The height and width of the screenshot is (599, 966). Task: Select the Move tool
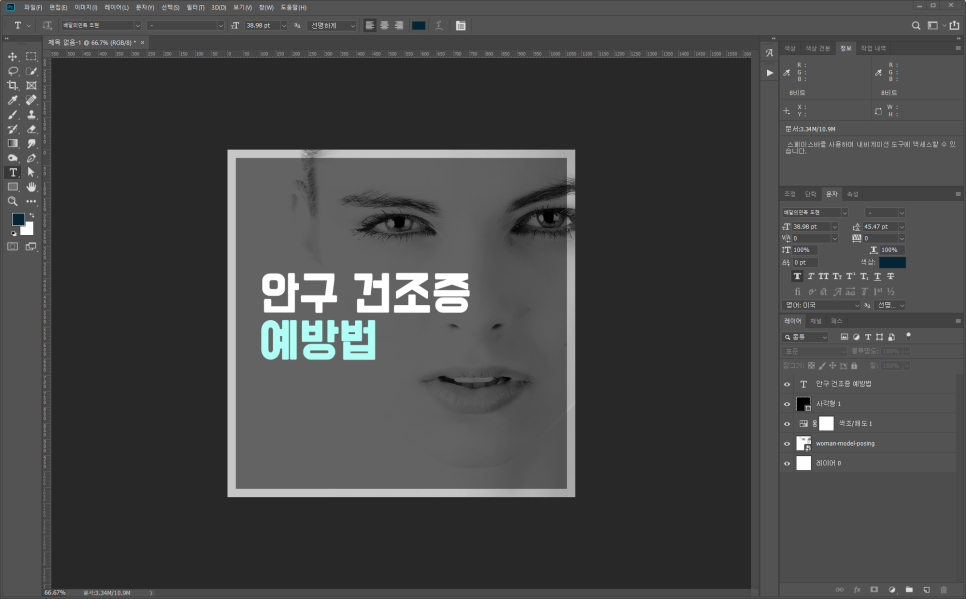click(13, 57)
